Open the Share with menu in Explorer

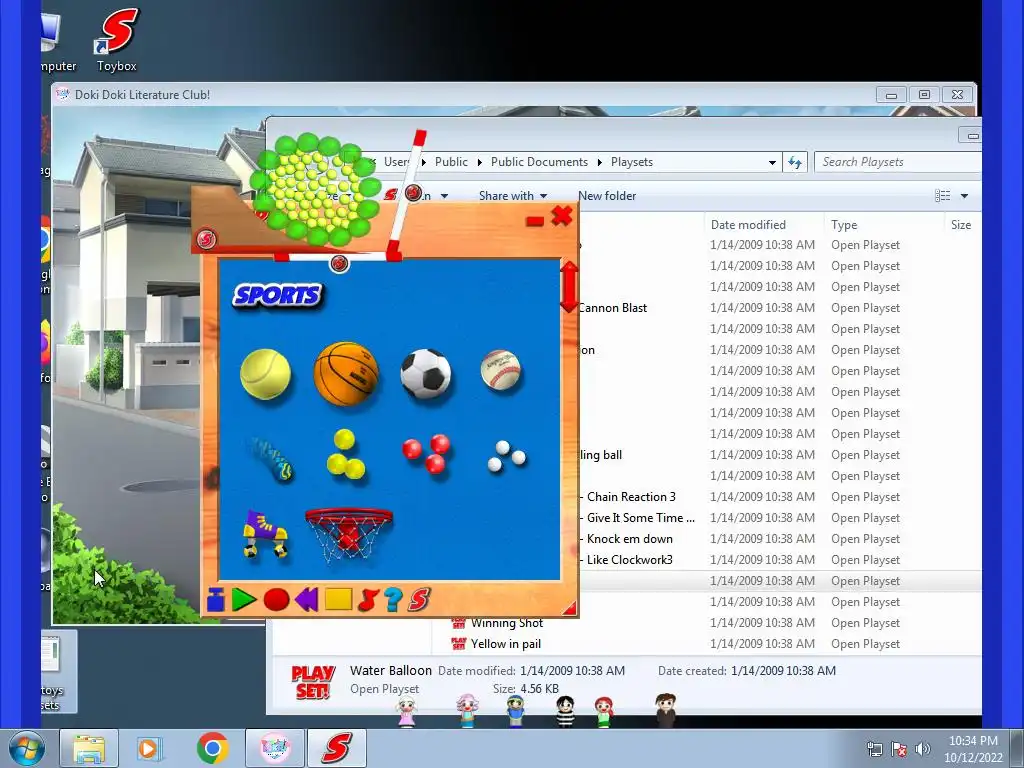click(x=513, y=196)
